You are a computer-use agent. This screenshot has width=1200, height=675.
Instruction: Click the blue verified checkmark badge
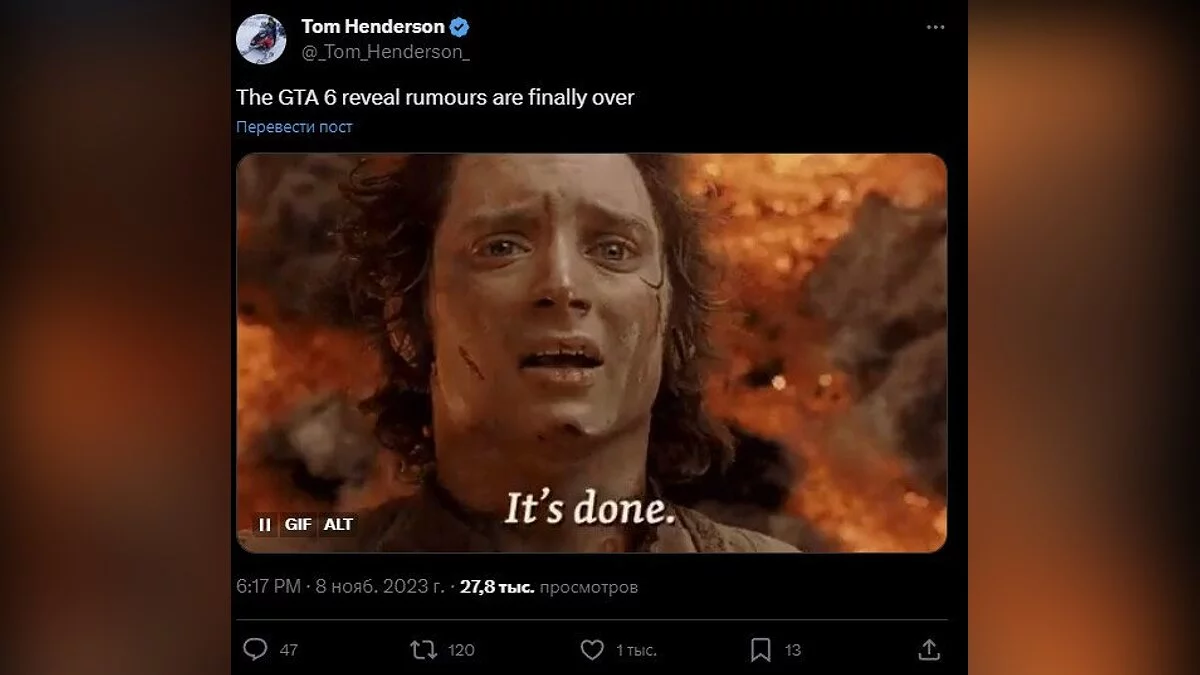[x=459, y=27]
